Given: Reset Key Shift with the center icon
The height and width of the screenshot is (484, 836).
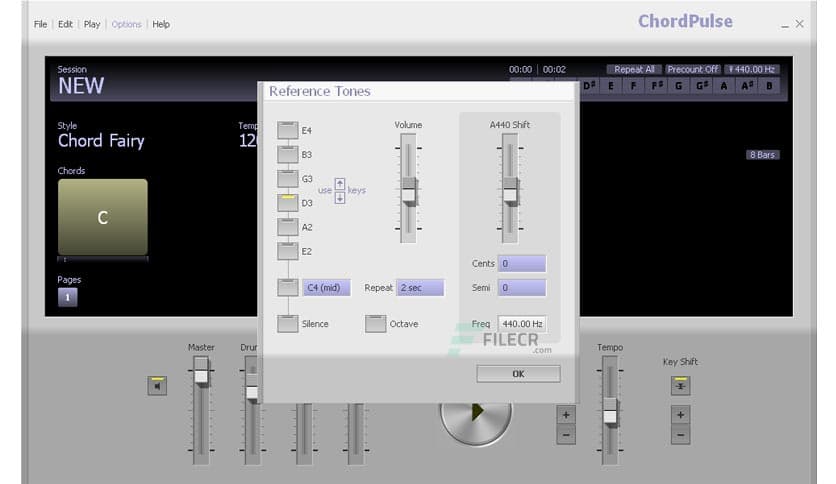Looking at the screenshot, I should click(x=680, y=385).
